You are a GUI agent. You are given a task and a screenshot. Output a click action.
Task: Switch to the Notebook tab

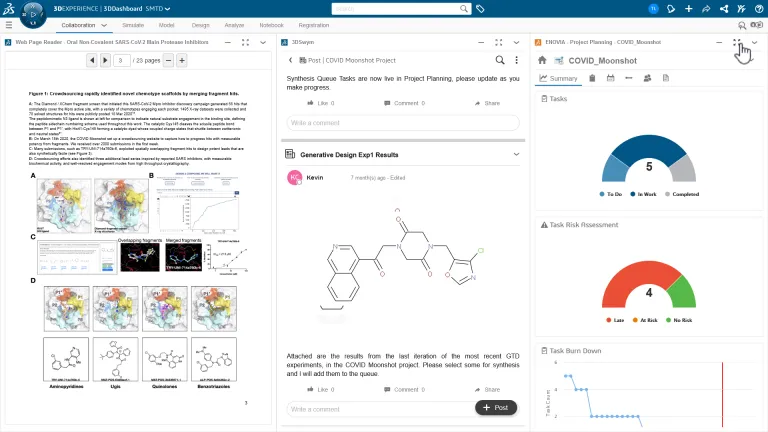coord(271,25)
